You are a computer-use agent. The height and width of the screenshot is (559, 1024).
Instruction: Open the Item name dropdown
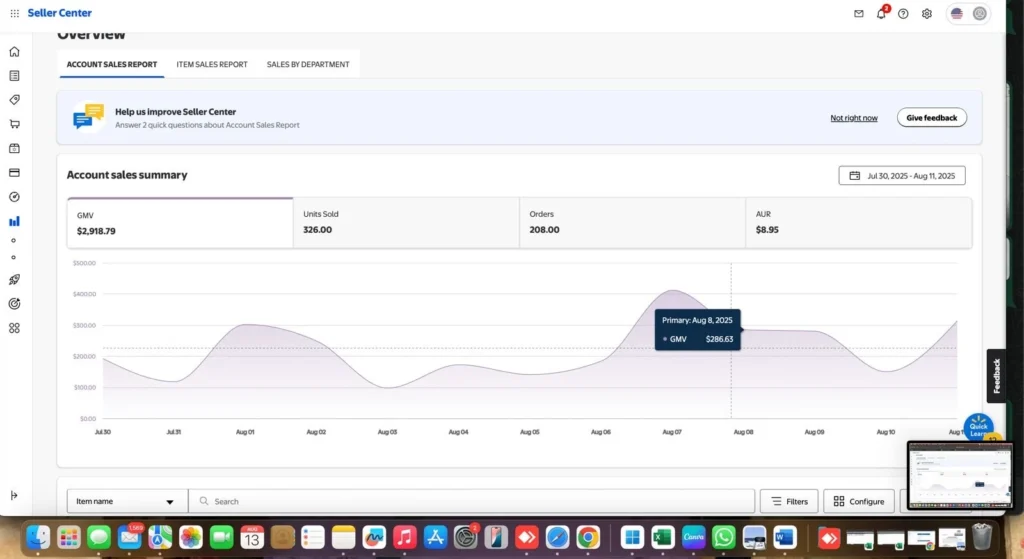(126, 501)
